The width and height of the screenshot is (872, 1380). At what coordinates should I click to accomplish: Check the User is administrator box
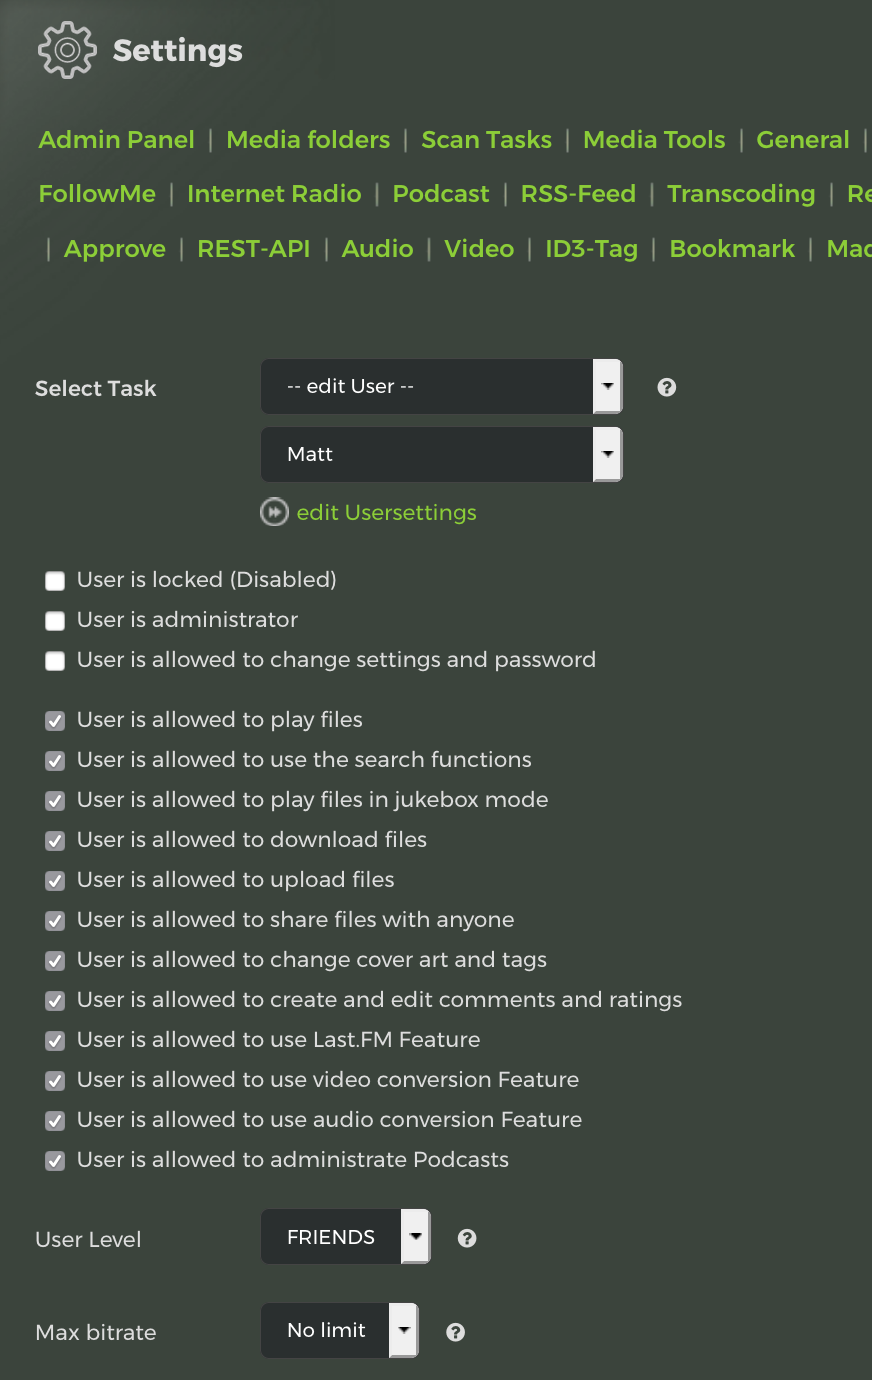click(55, 621)
